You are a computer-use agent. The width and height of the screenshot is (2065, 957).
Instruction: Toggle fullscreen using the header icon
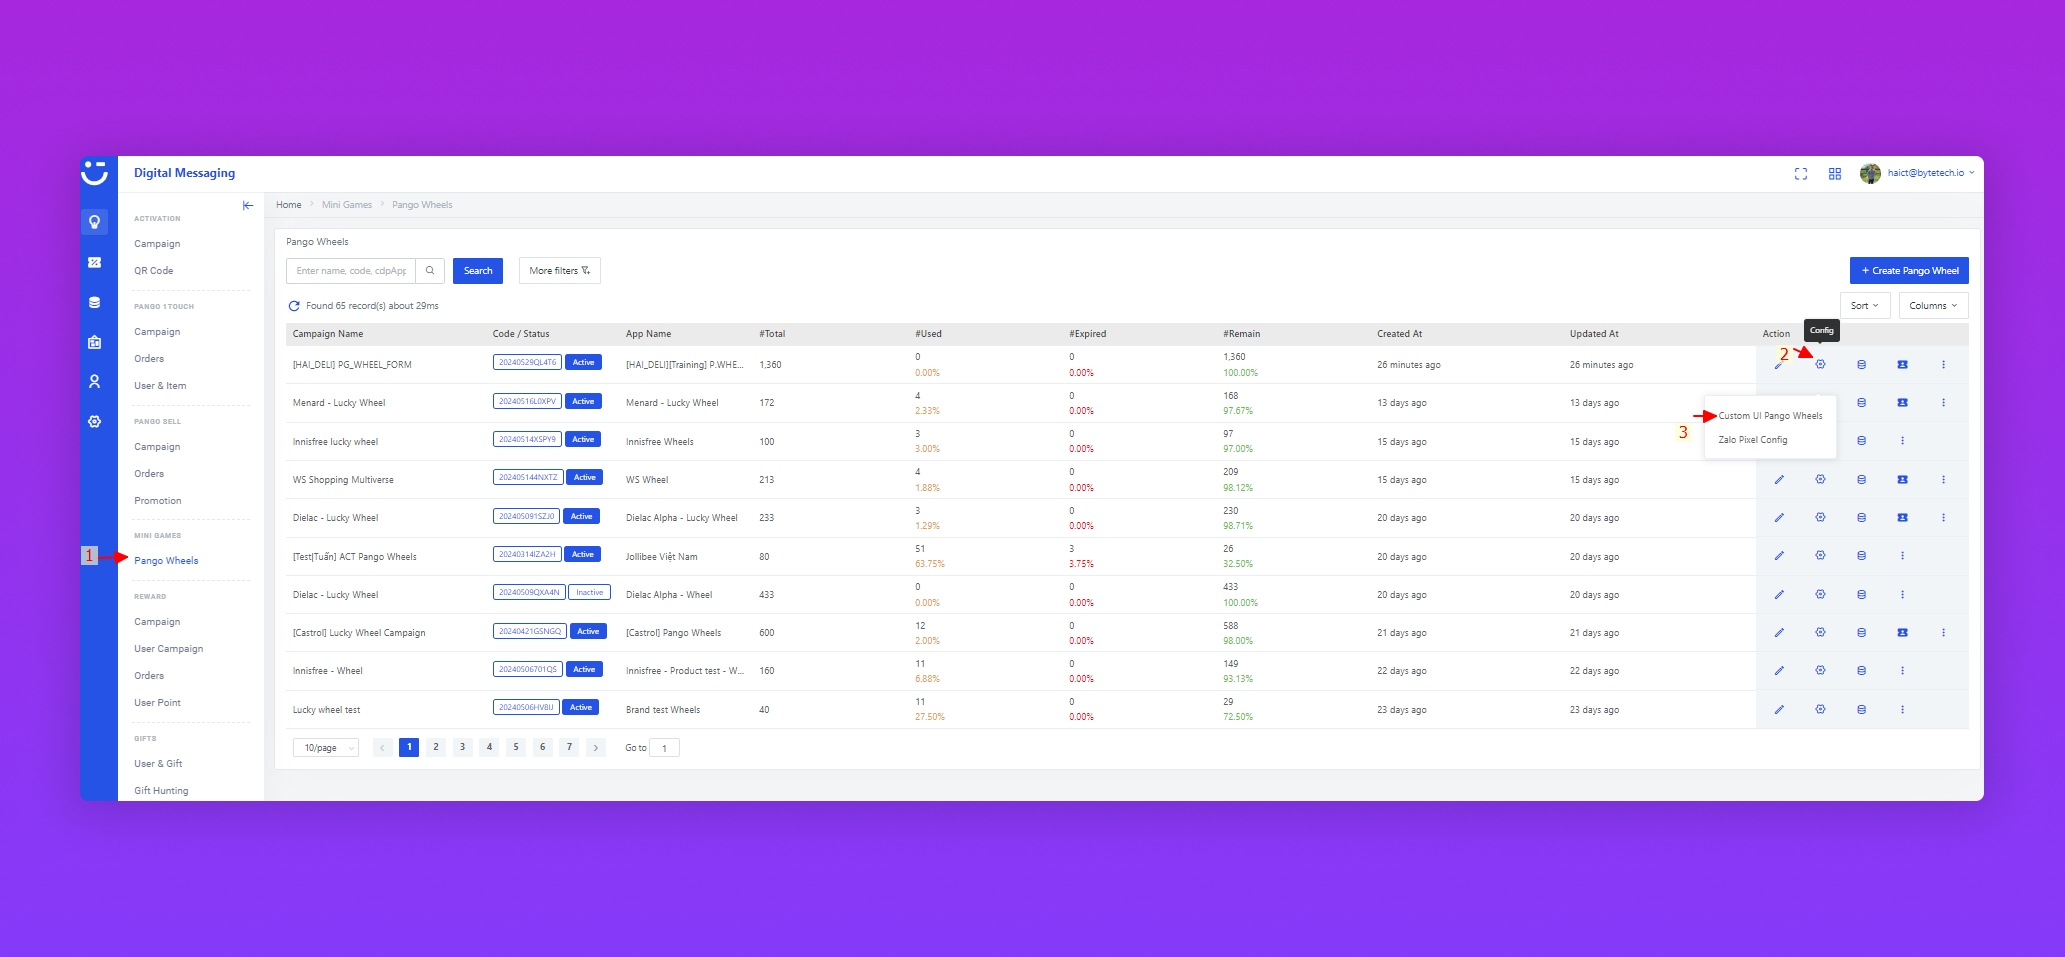(x=1801, y=174)
